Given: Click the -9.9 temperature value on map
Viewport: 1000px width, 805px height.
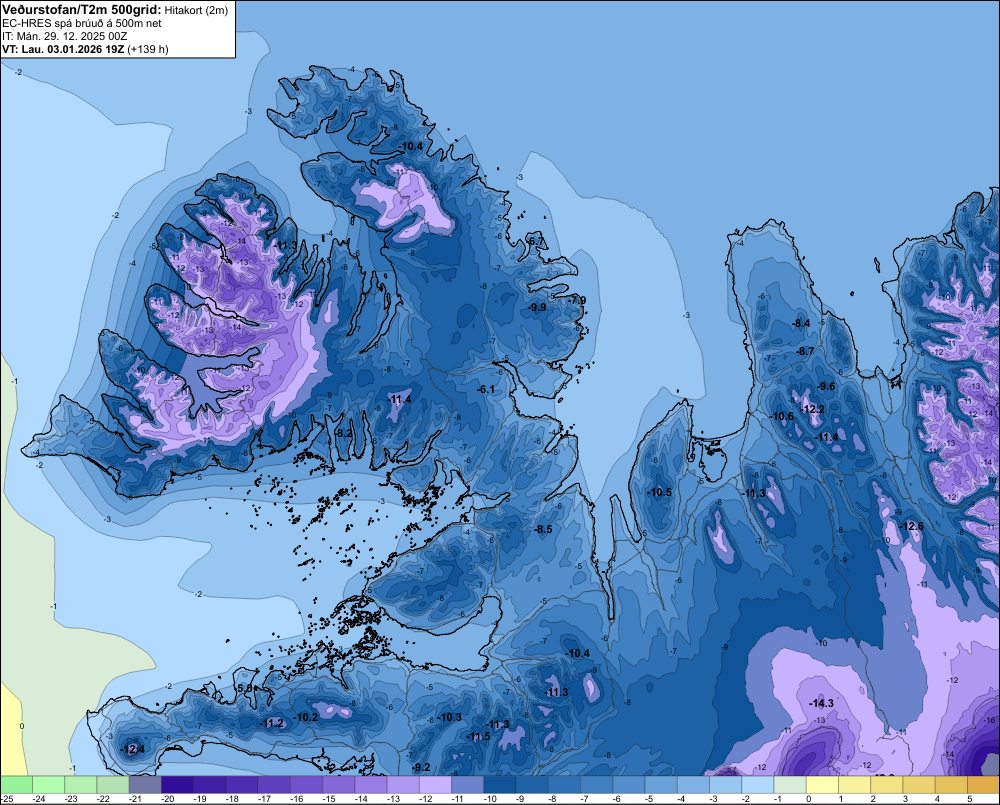Looking at the screenshot, I should pyautogui.click(x=537, y=307).
